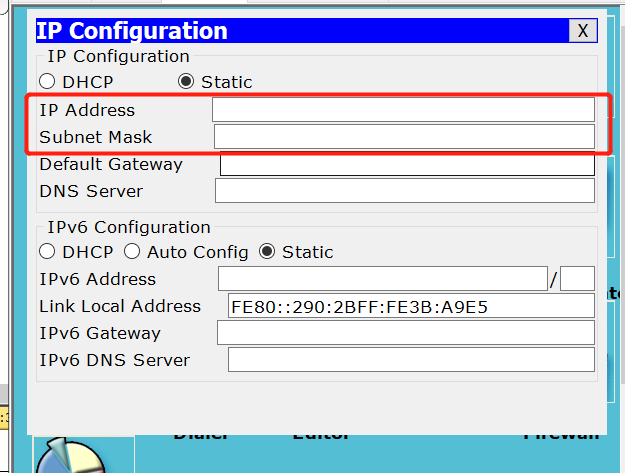Viewport: 625px width, 473px height.
Task: Select the IPv4 Static radio button
Action: 185,82
